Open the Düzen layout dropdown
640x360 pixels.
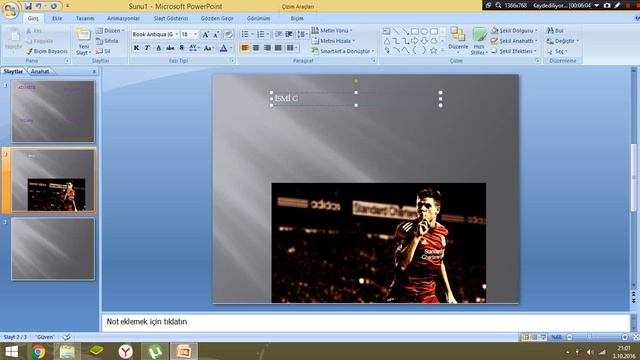tap(111, 31)
